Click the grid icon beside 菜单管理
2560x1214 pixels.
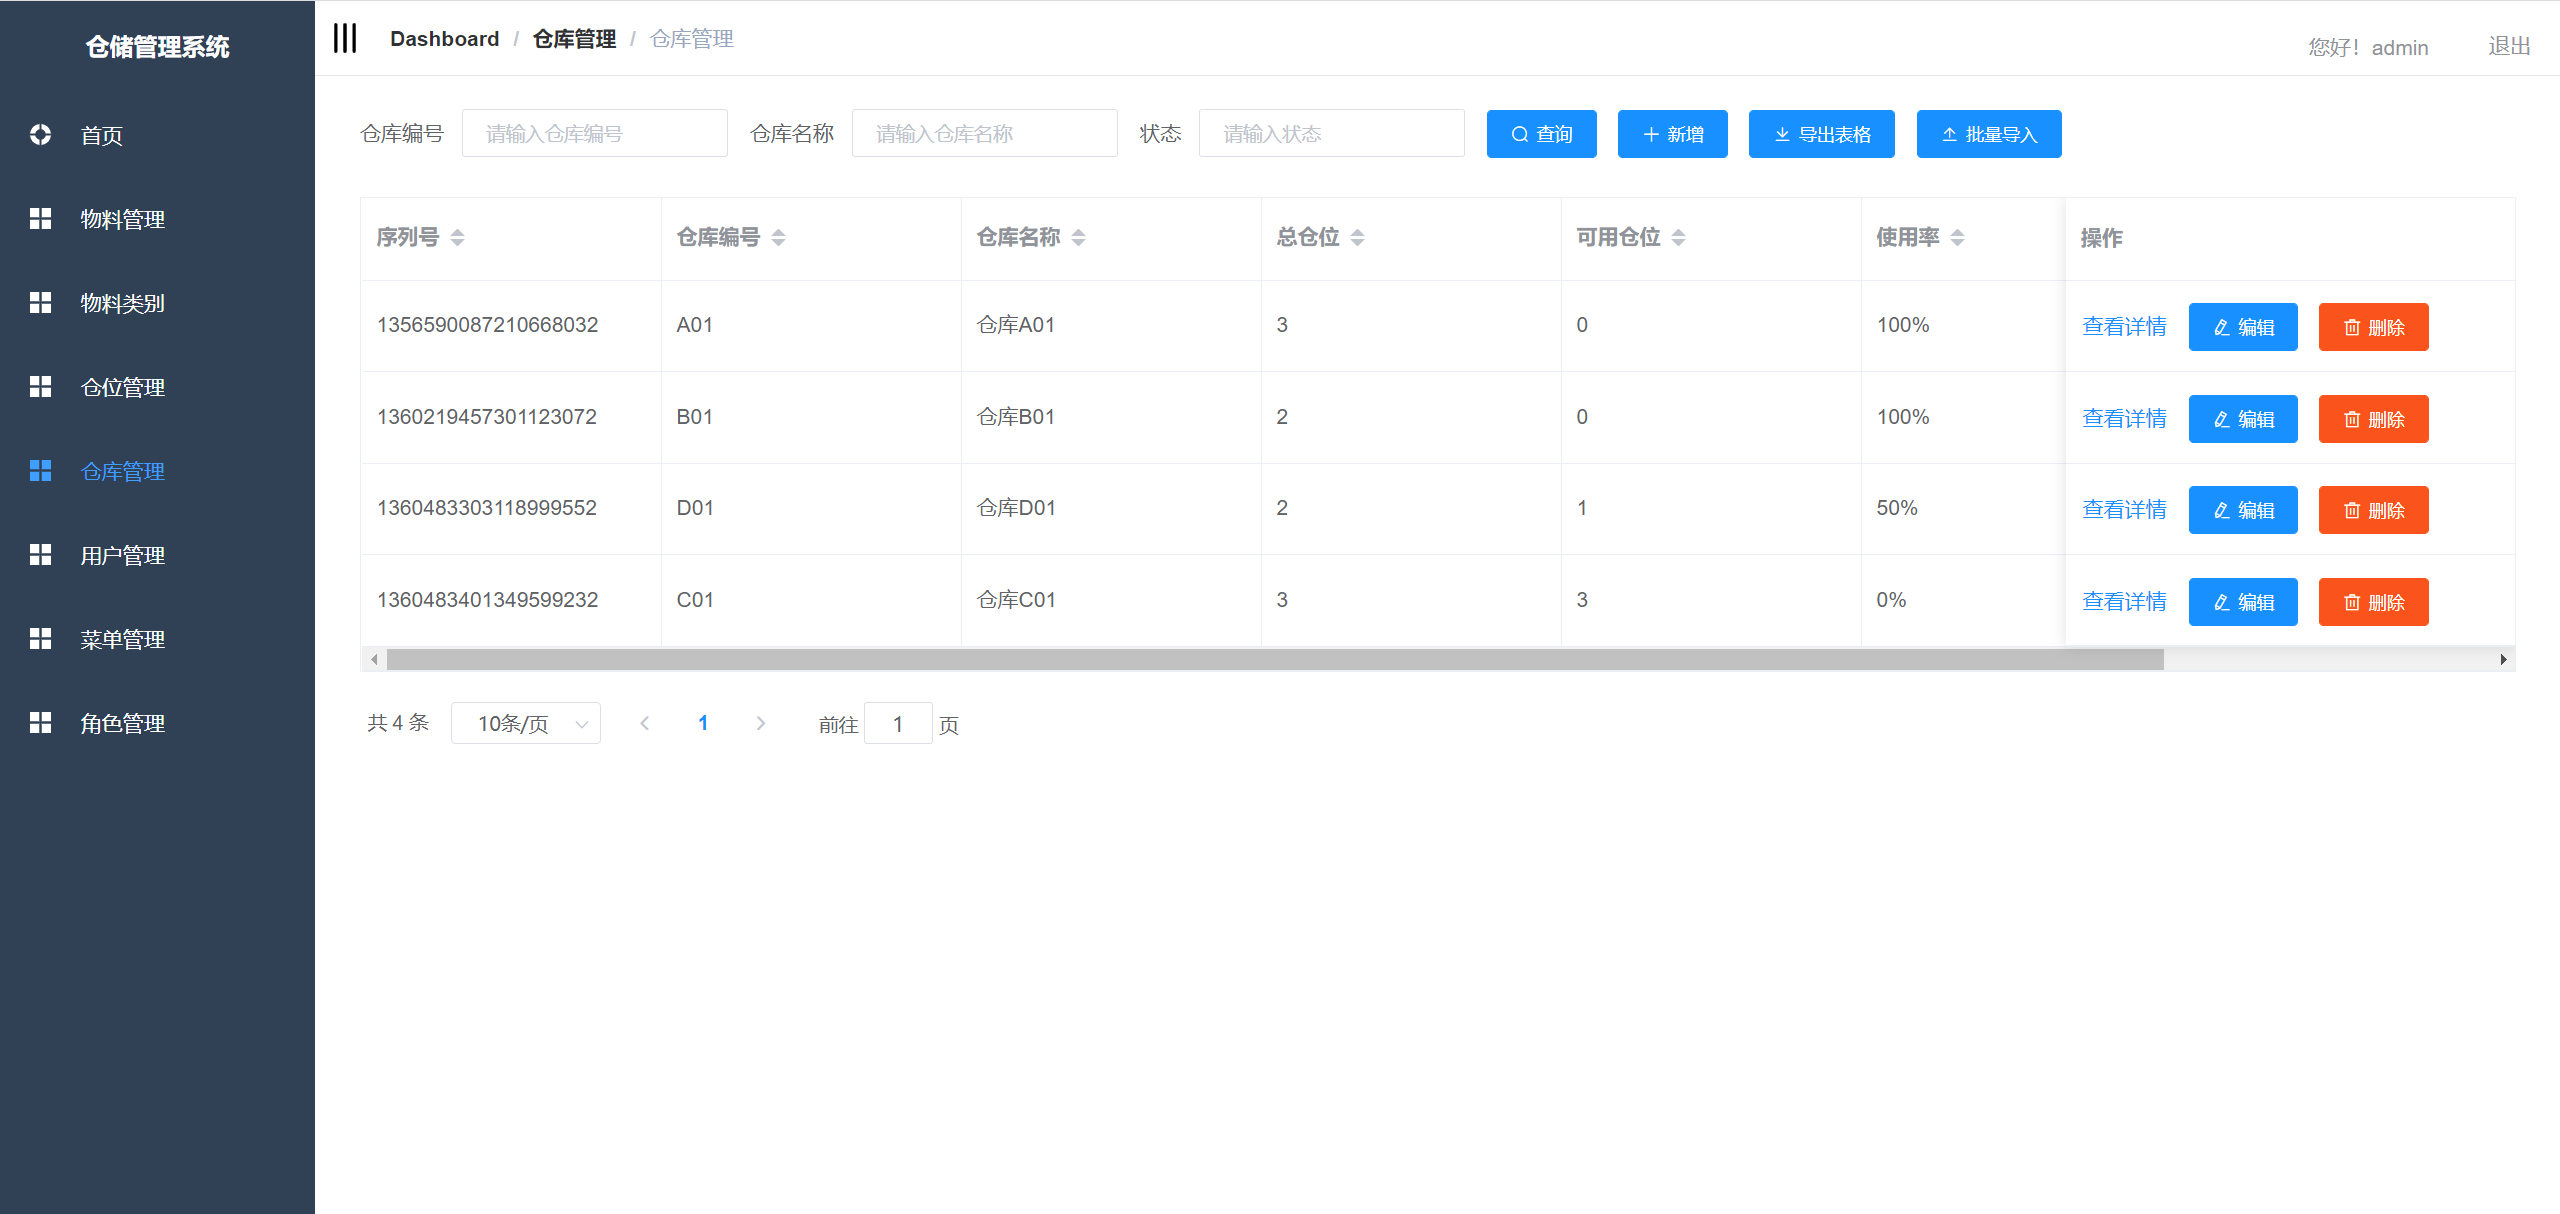(41, 638)
